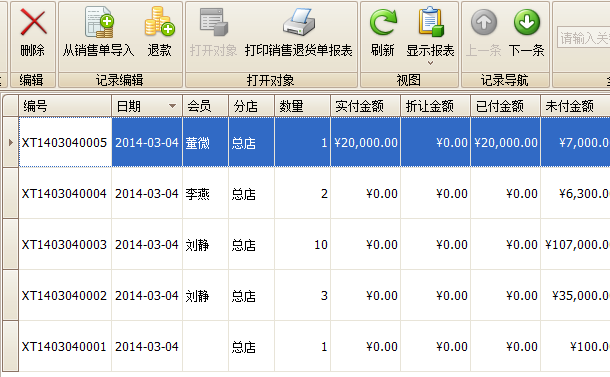Click row selector of XT1403040005
The image size is (610, 377).
(x=11, y=142)
